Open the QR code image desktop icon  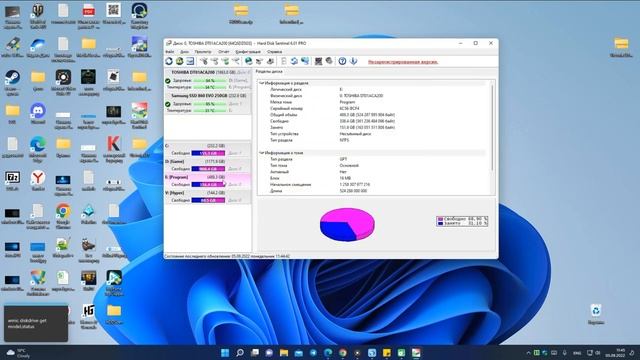114,13
